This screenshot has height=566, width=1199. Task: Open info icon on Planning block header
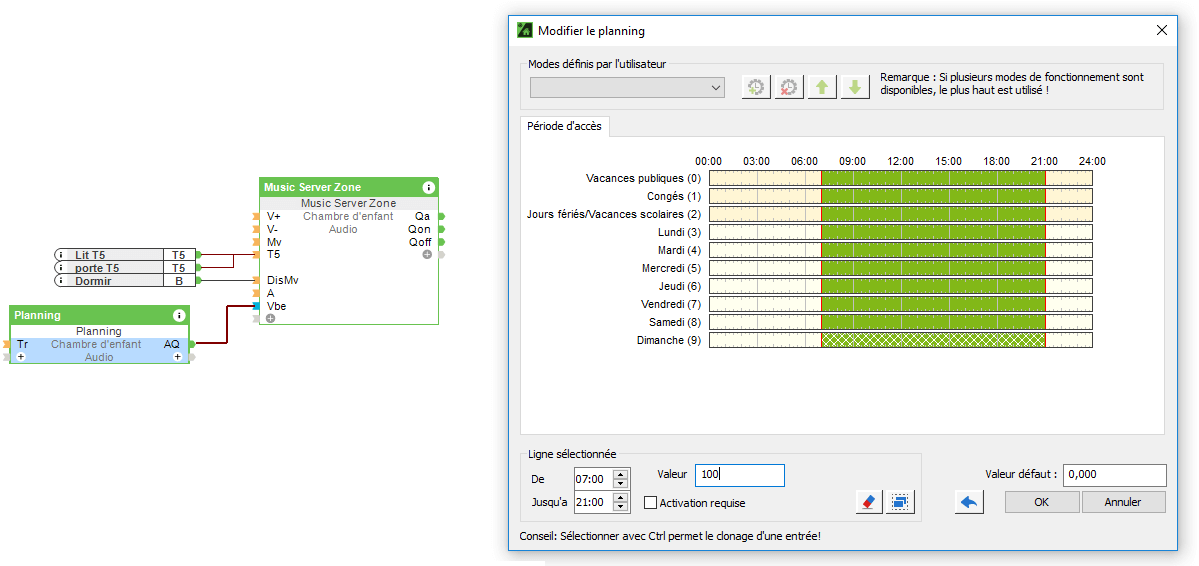179,315
